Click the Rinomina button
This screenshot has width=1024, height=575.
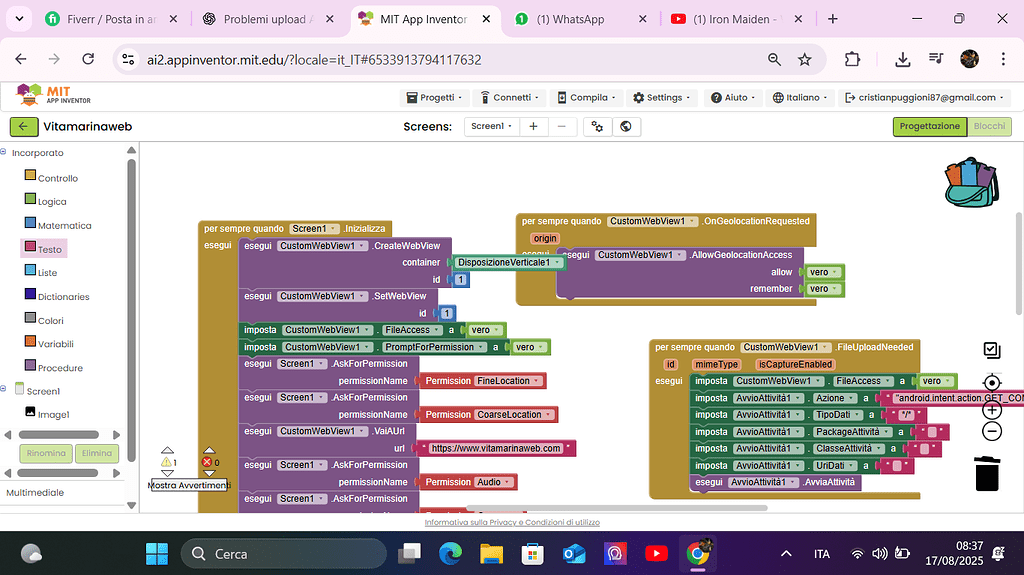tap(46, 453)
